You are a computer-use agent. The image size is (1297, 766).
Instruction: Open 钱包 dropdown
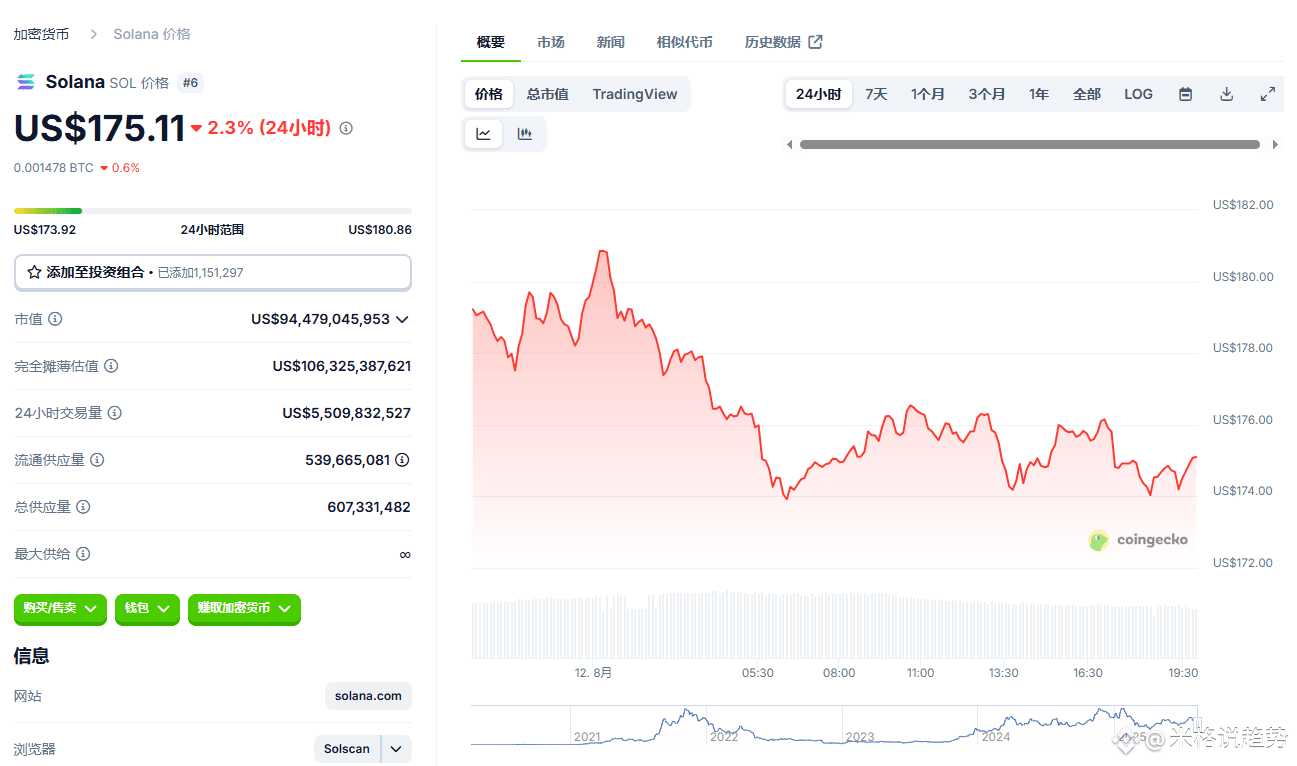147,608
